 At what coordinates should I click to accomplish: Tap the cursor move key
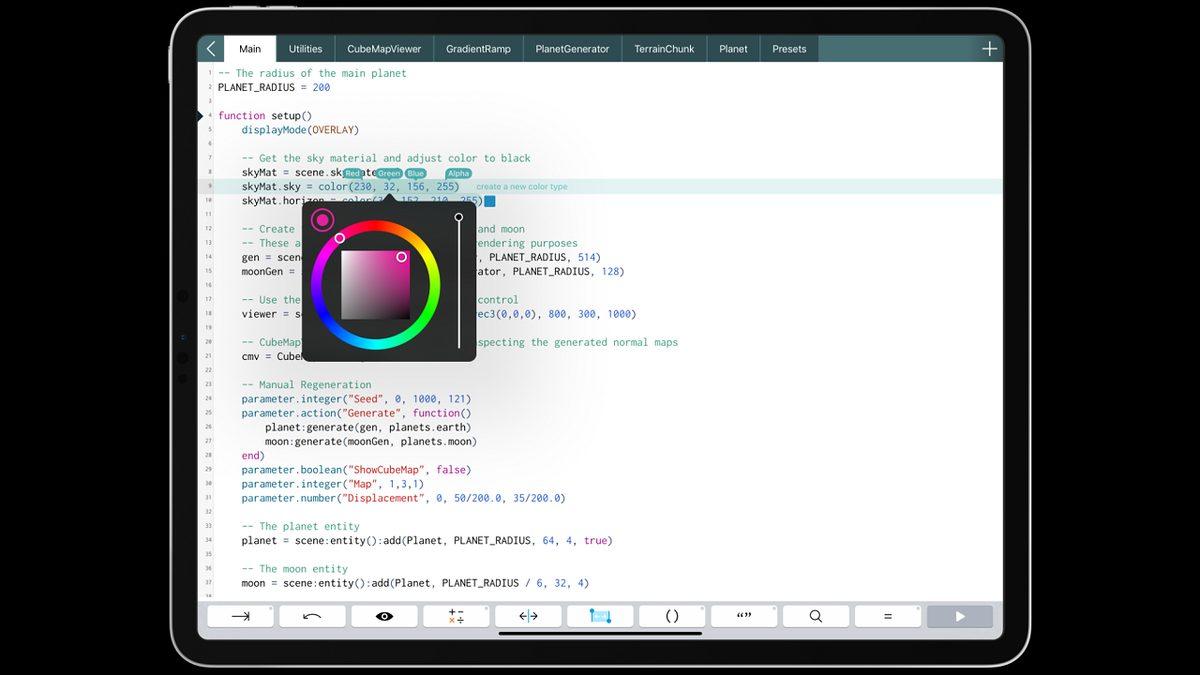click(528, 616)
